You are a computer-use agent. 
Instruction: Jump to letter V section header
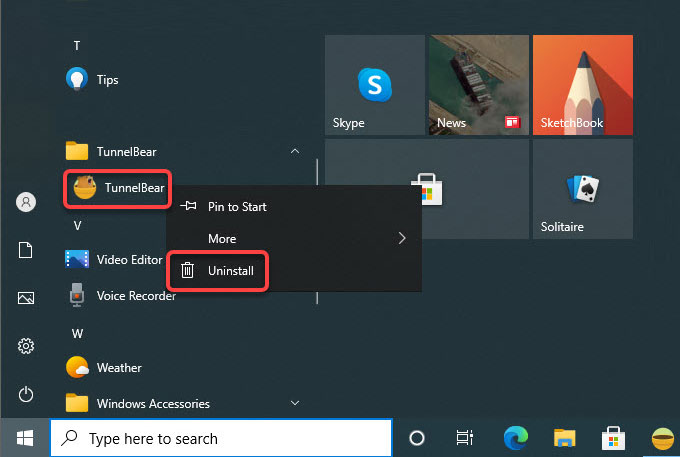tap(77, 225)
